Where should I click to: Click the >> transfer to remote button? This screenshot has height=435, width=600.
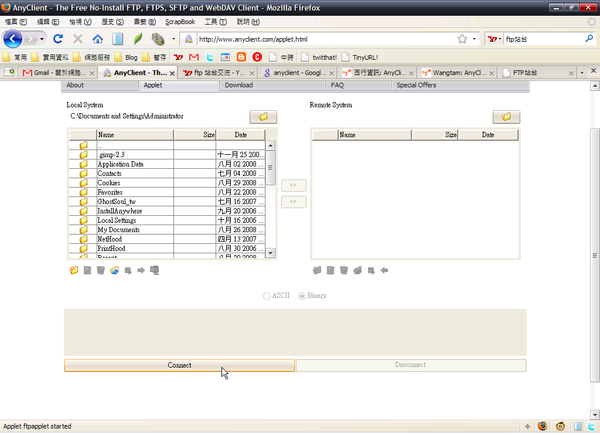pyautogui.click(x=293, y=185)
